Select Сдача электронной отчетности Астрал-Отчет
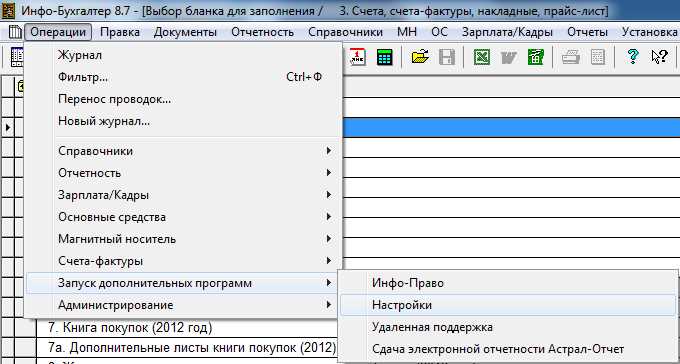 pyautogui.click(x=508, y=349)
